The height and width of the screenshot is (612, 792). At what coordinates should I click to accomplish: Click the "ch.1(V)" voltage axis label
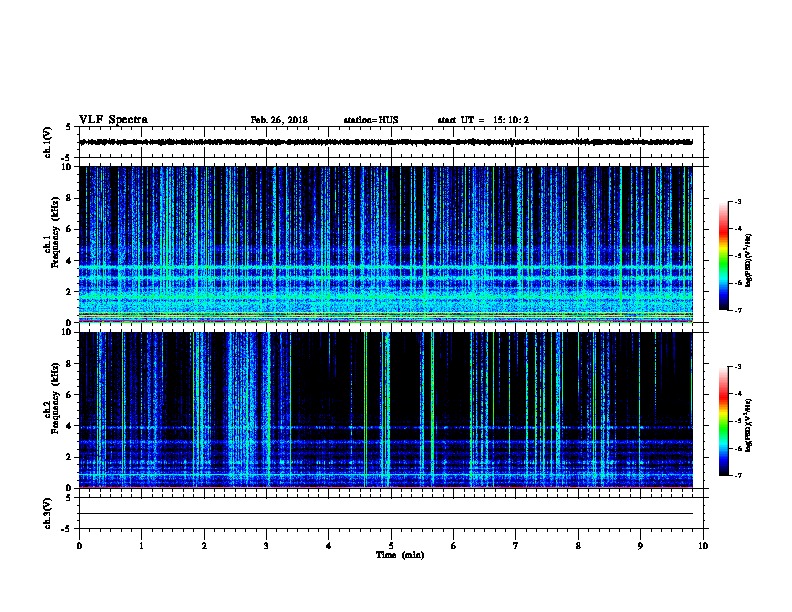[48, 142]
